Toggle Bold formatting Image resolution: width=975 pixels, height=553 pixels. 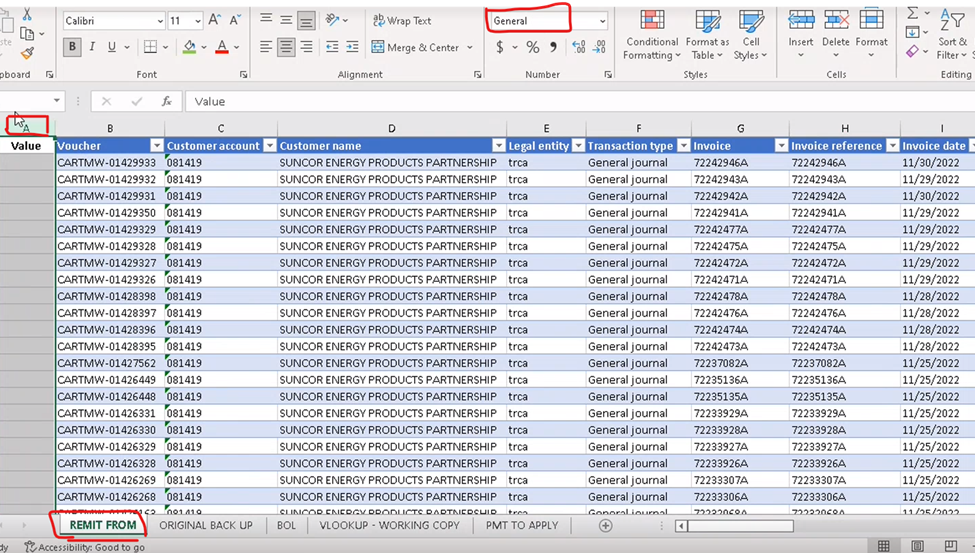(72, 47)
